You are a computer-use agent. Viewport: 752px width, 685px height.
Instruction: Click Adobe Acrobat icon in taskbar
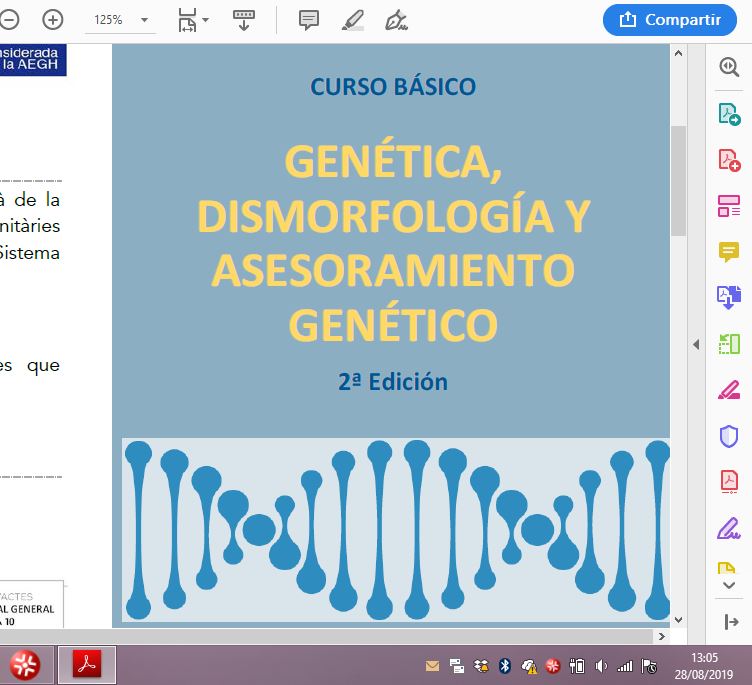click(x=87, y=664)
